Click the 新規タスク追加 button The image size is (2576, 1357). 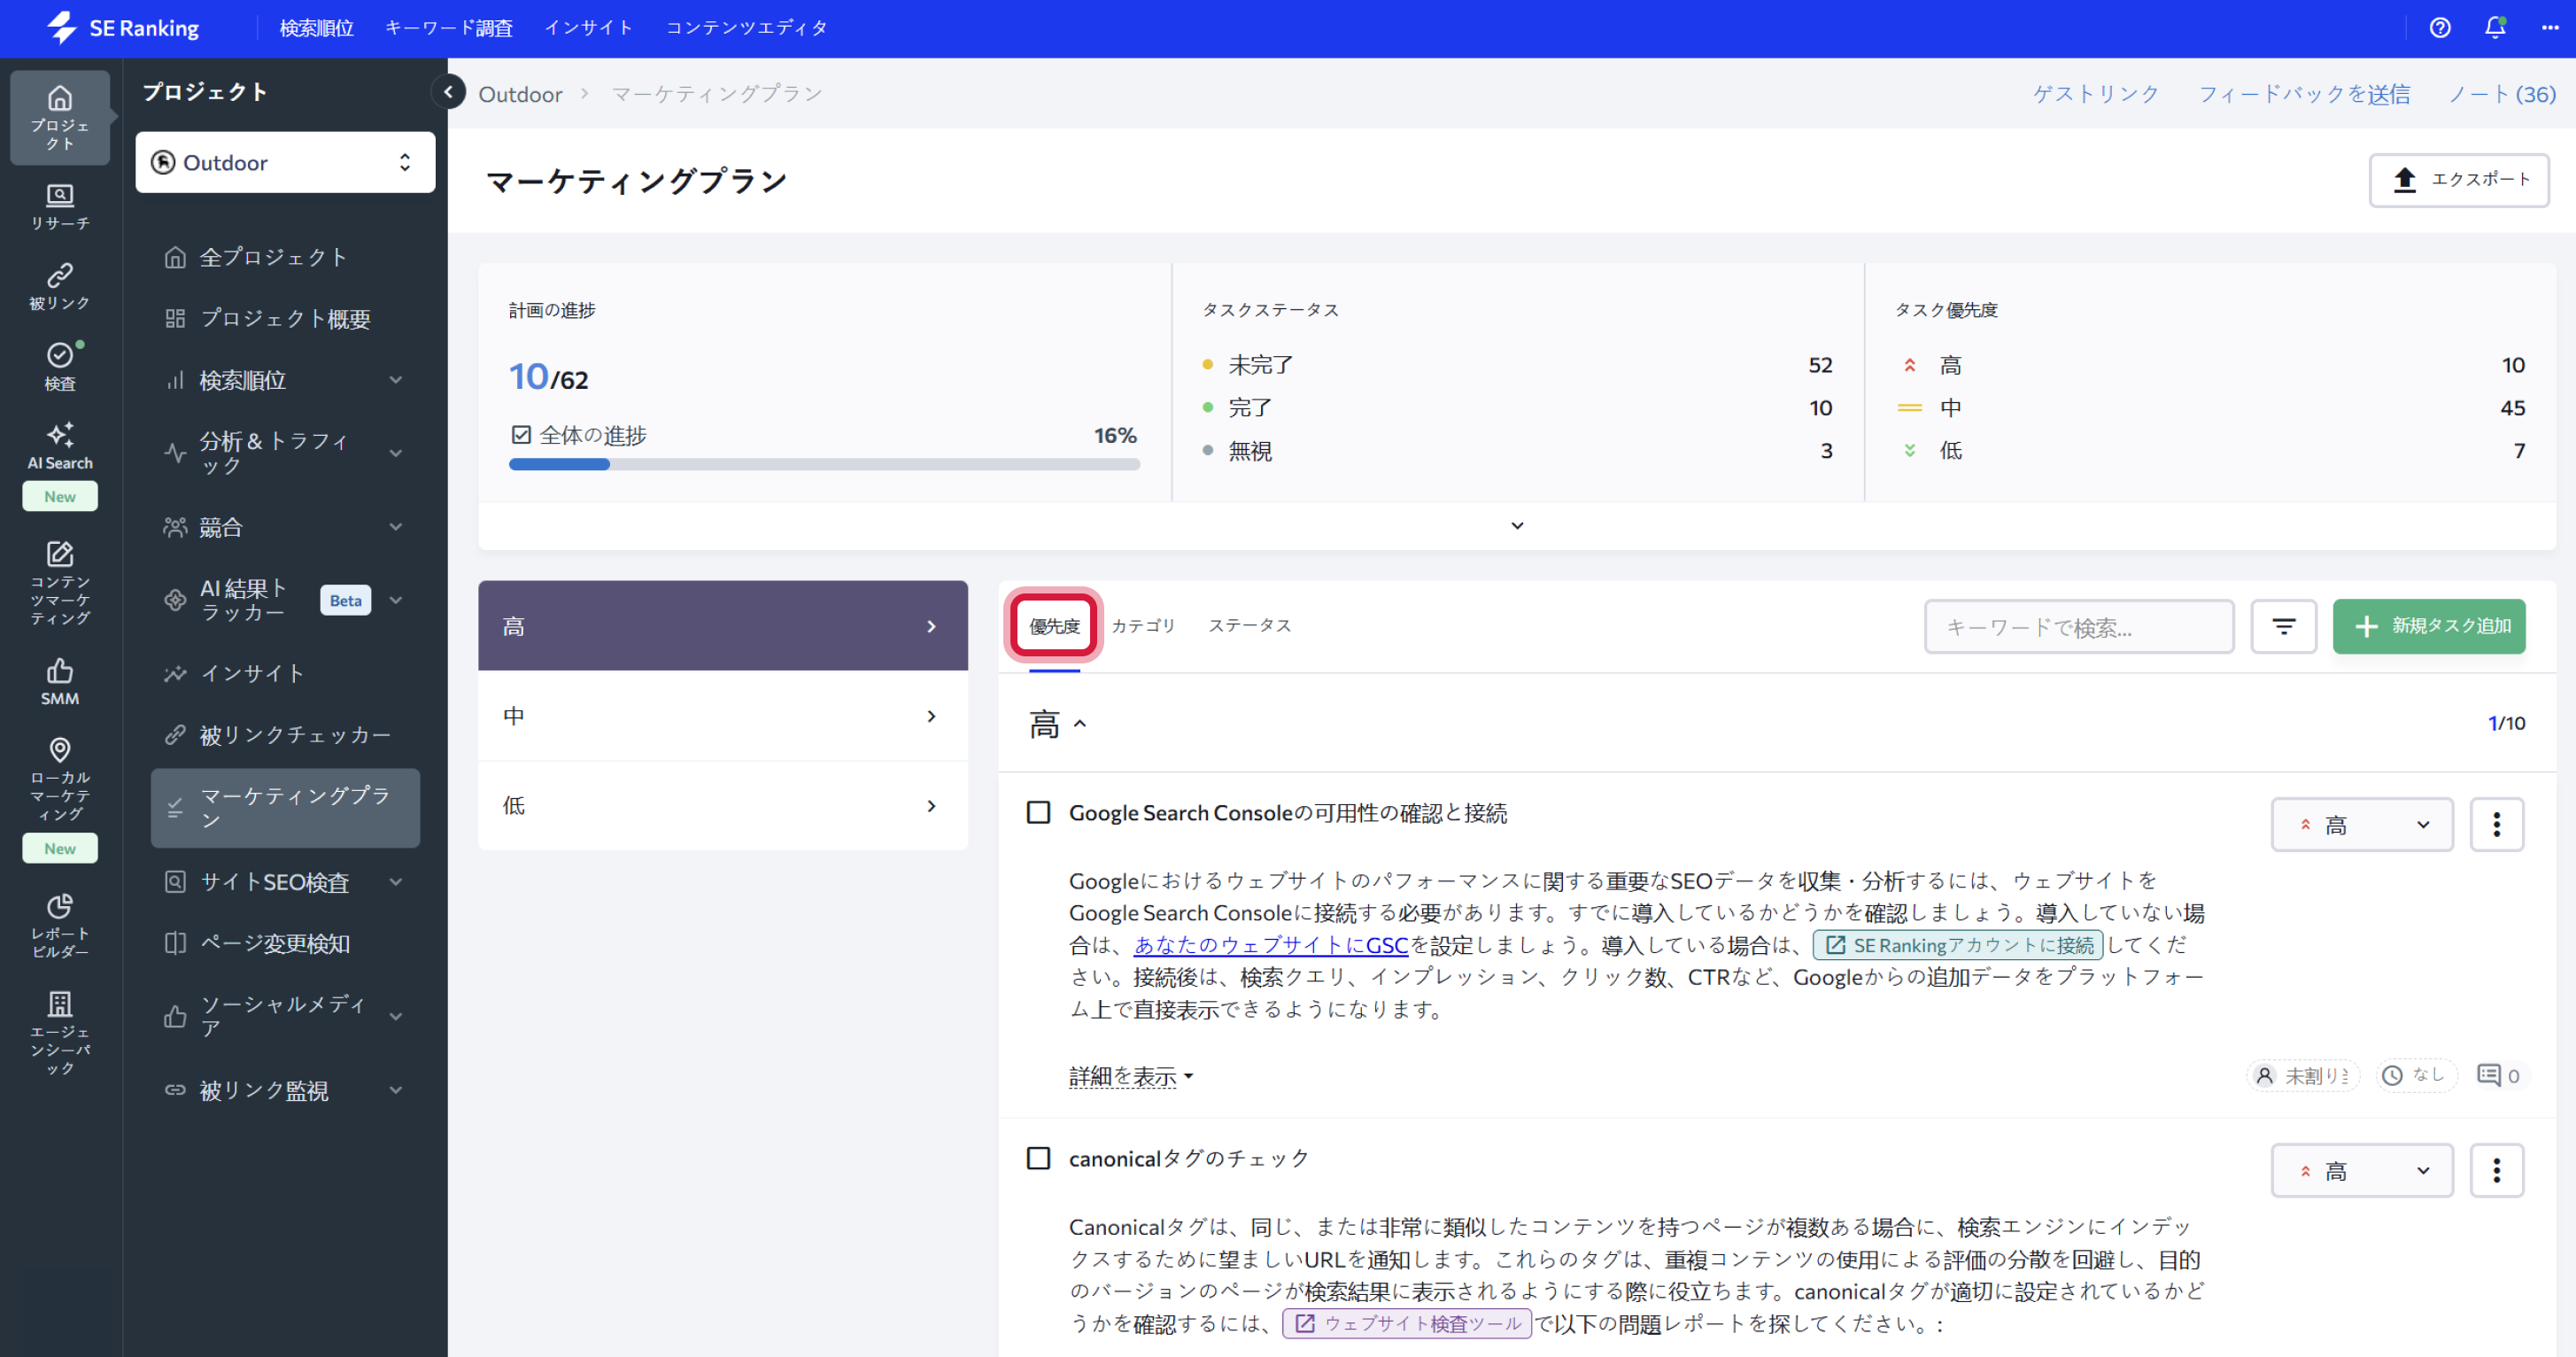(2429, 626)
